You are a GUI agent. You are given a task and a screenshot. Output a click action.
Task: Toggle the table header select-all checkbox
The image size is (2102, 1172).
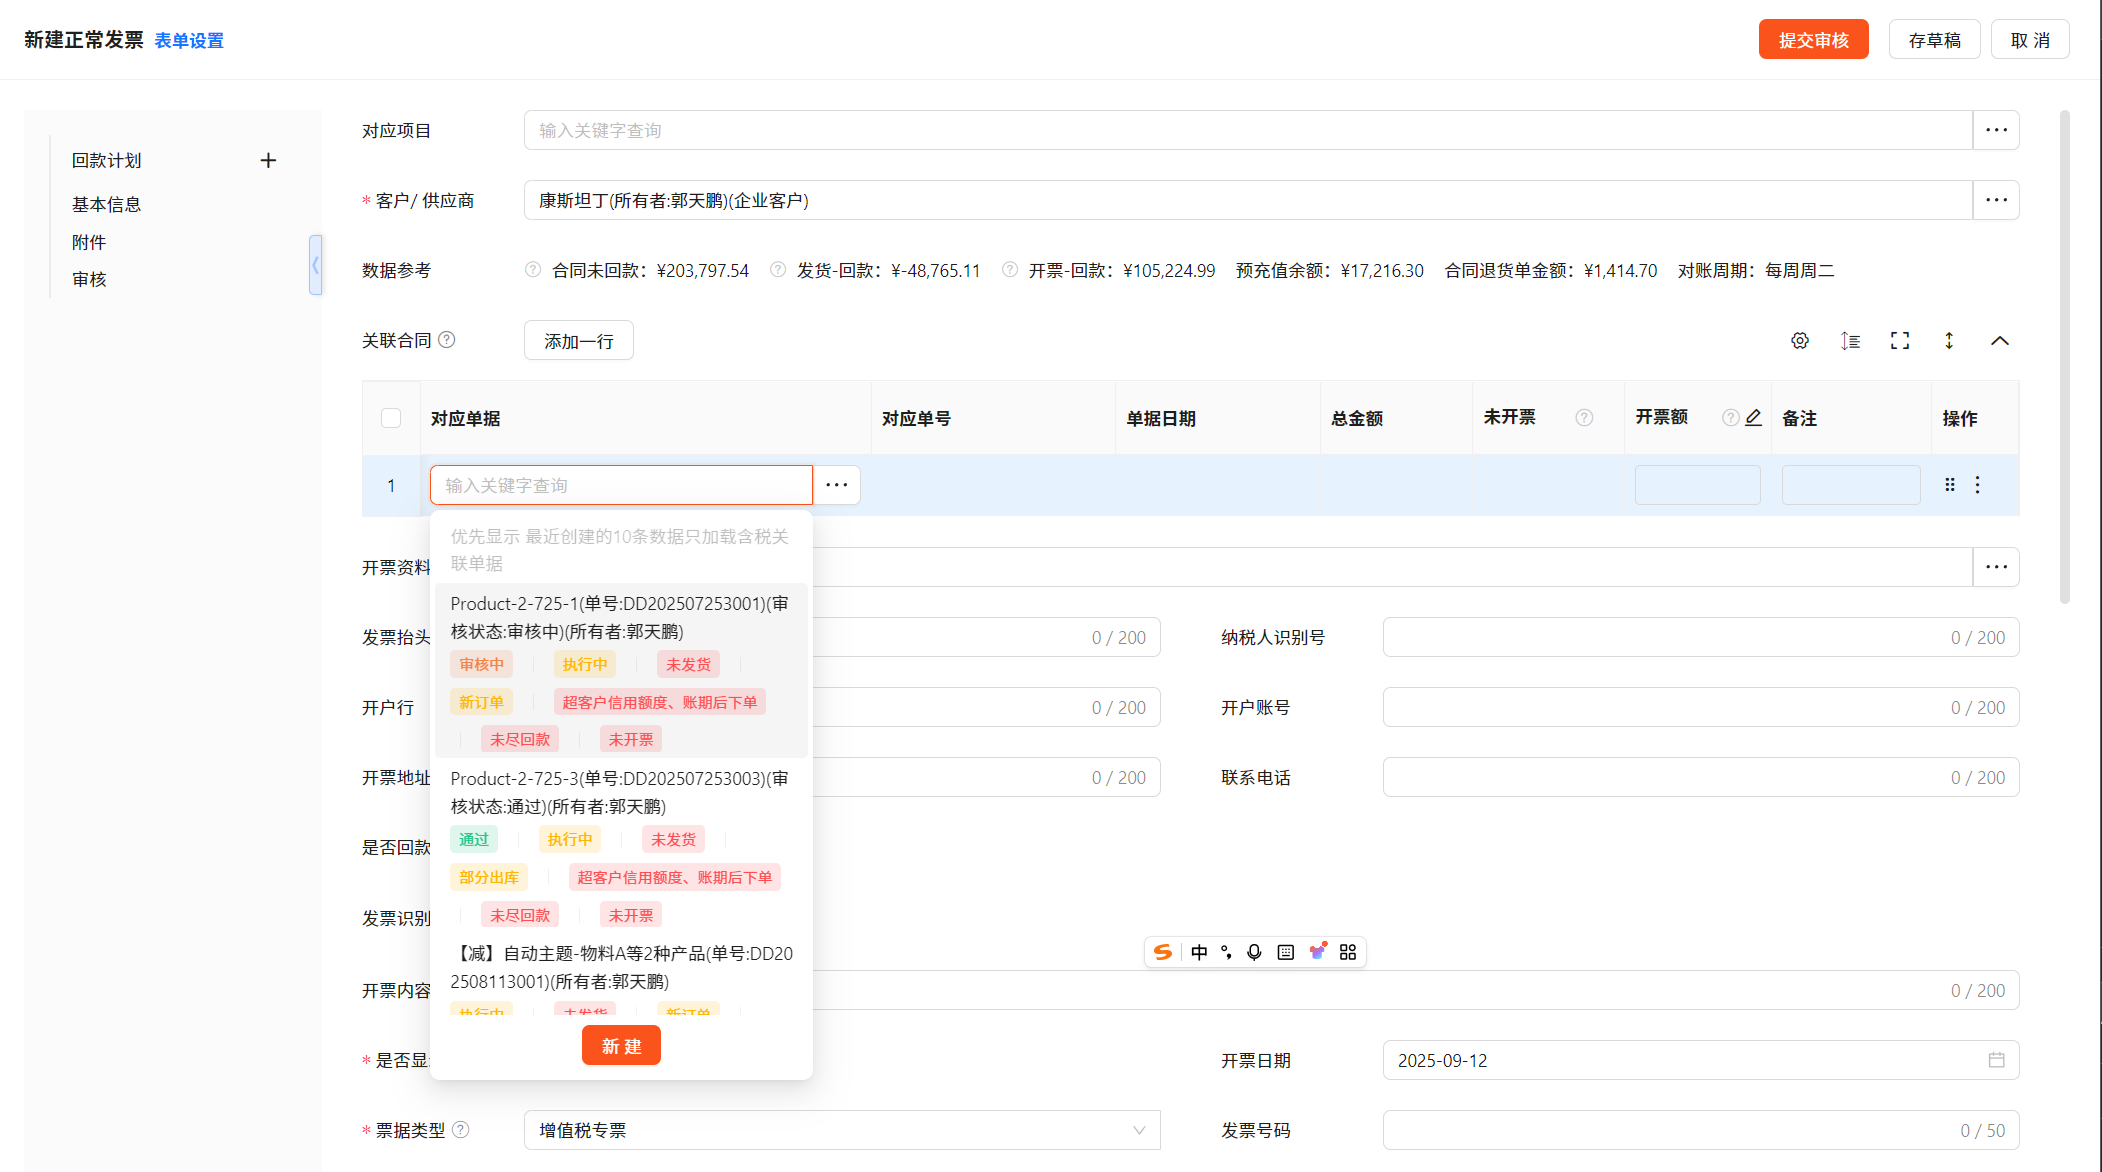coord(391,418)
